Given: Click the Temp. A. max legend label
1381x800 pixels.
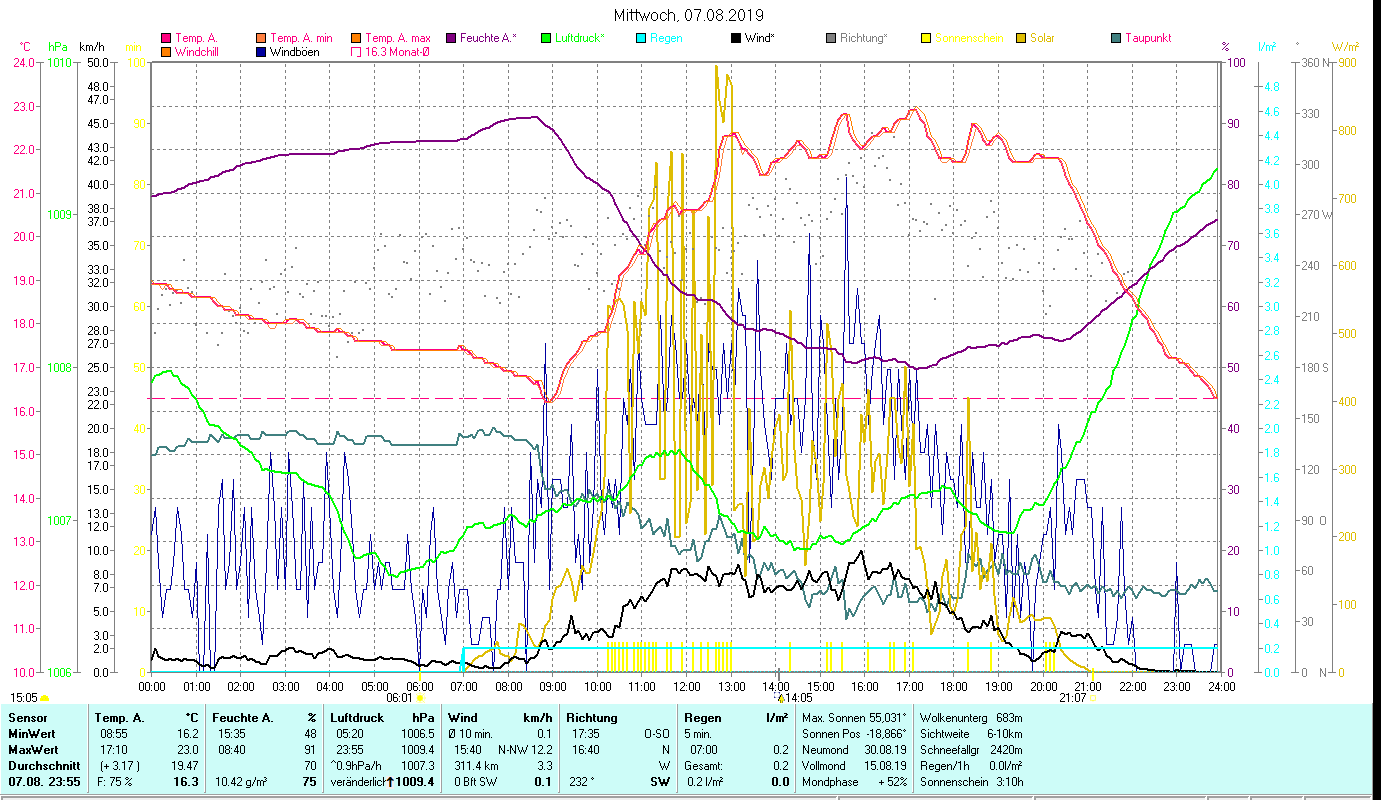Looking at the screenshot, I should click(400, 38).
